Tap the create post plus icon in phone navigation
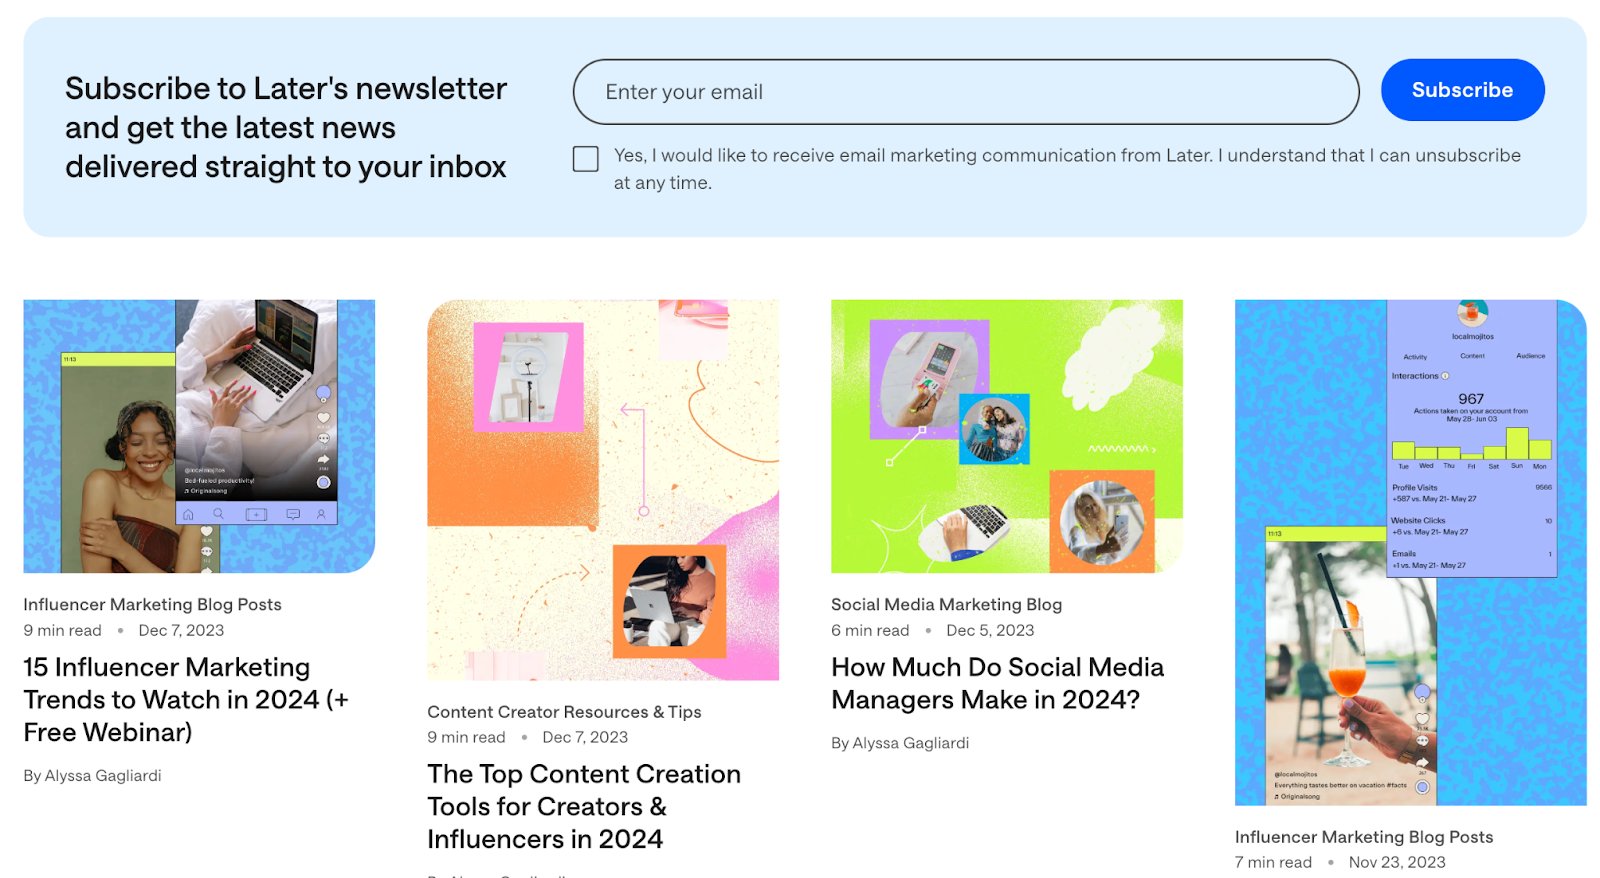The height and width of the screenshot is (878, 1600). point(256,515)
